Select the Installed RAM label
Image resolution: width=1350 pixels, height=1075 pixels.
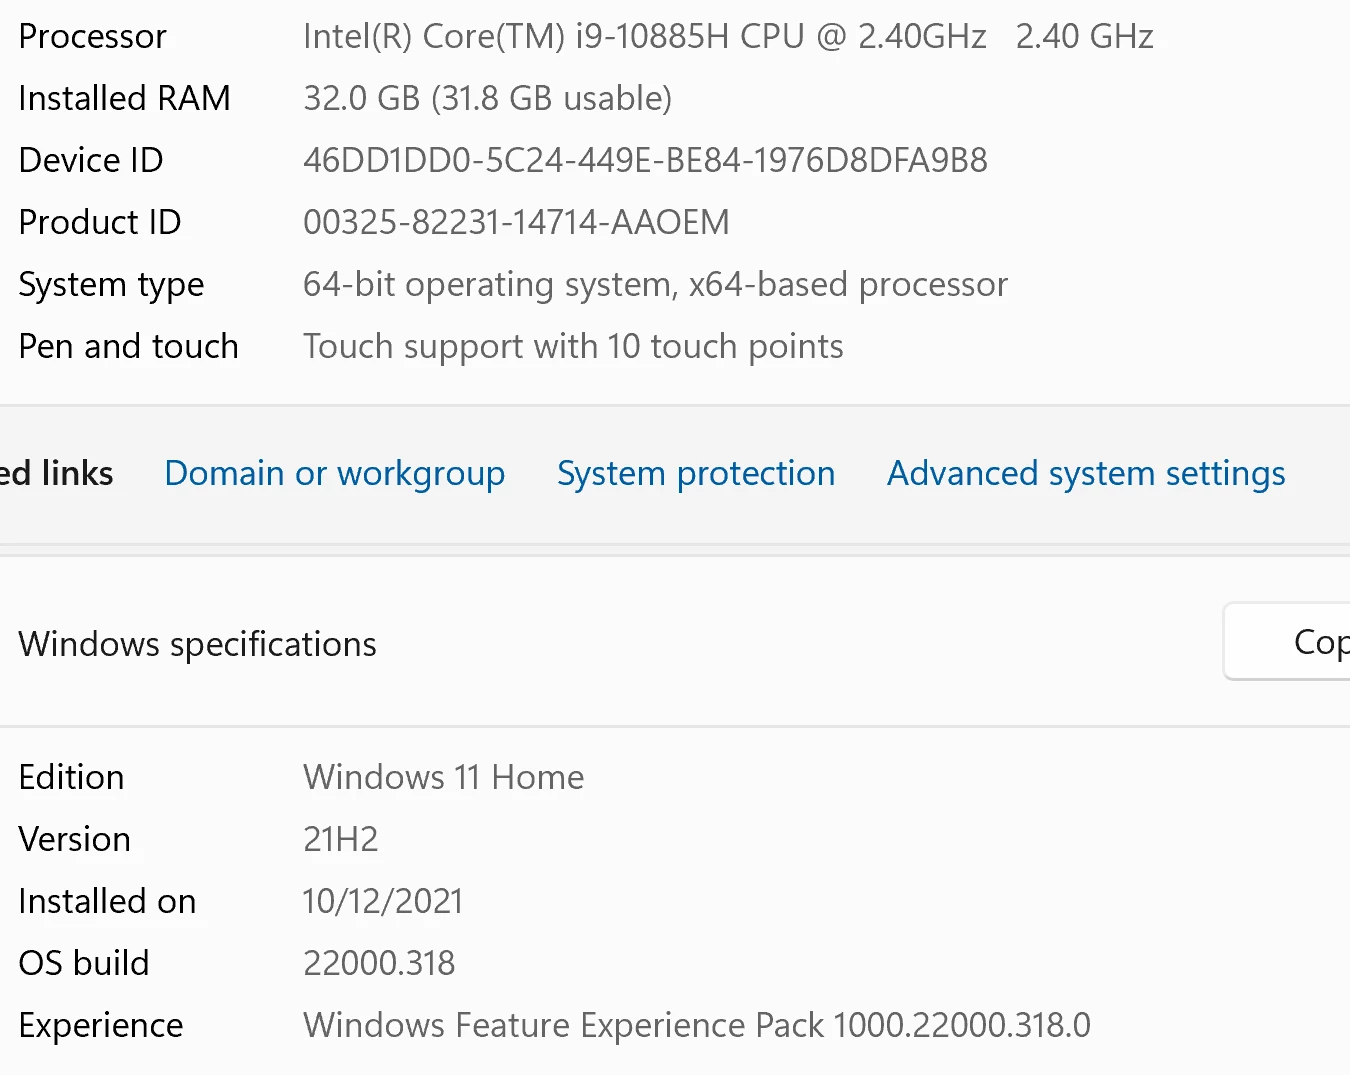tap(124, 98)
